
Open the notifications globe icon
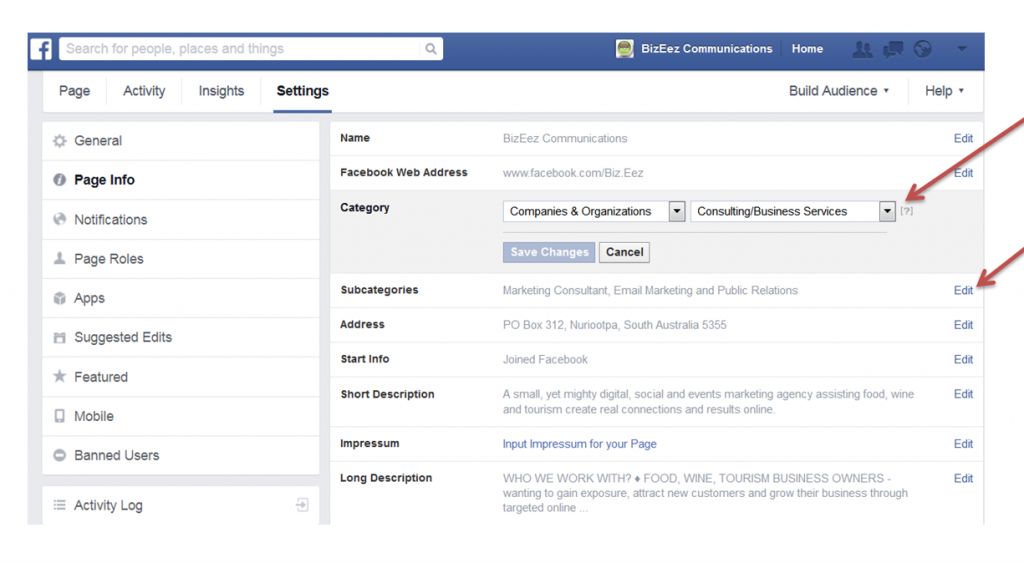pos(923,49)
